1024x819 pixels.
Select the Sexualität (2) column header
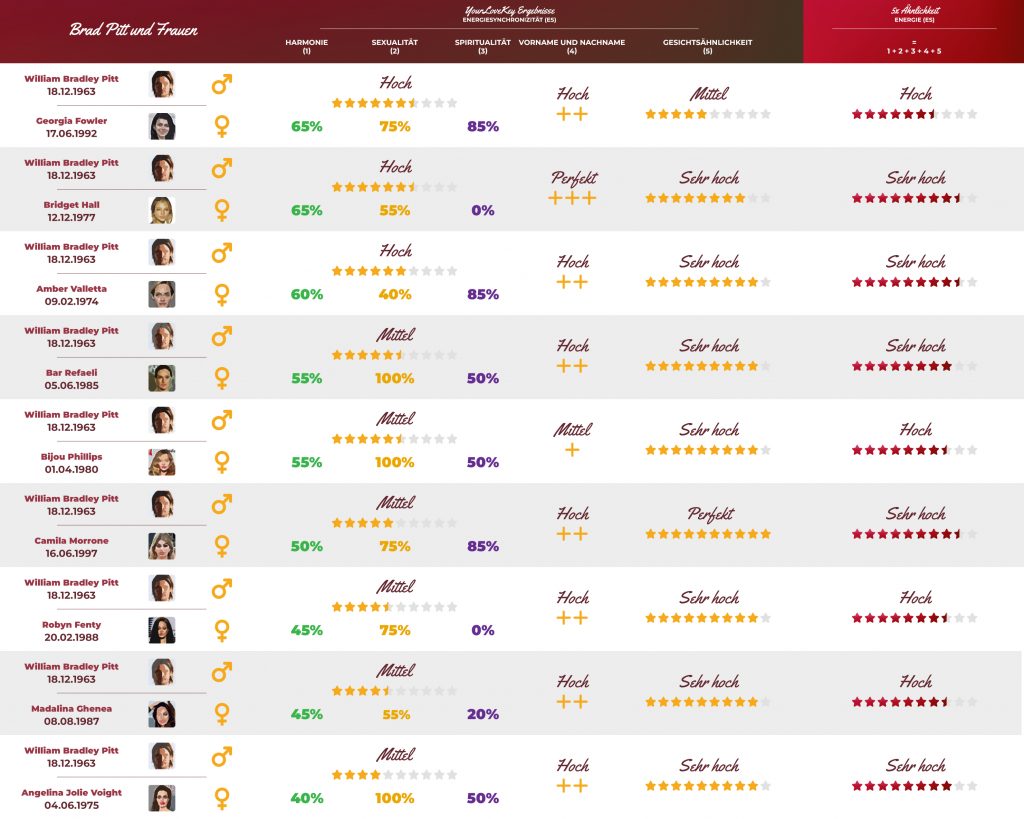pos(395,46)
